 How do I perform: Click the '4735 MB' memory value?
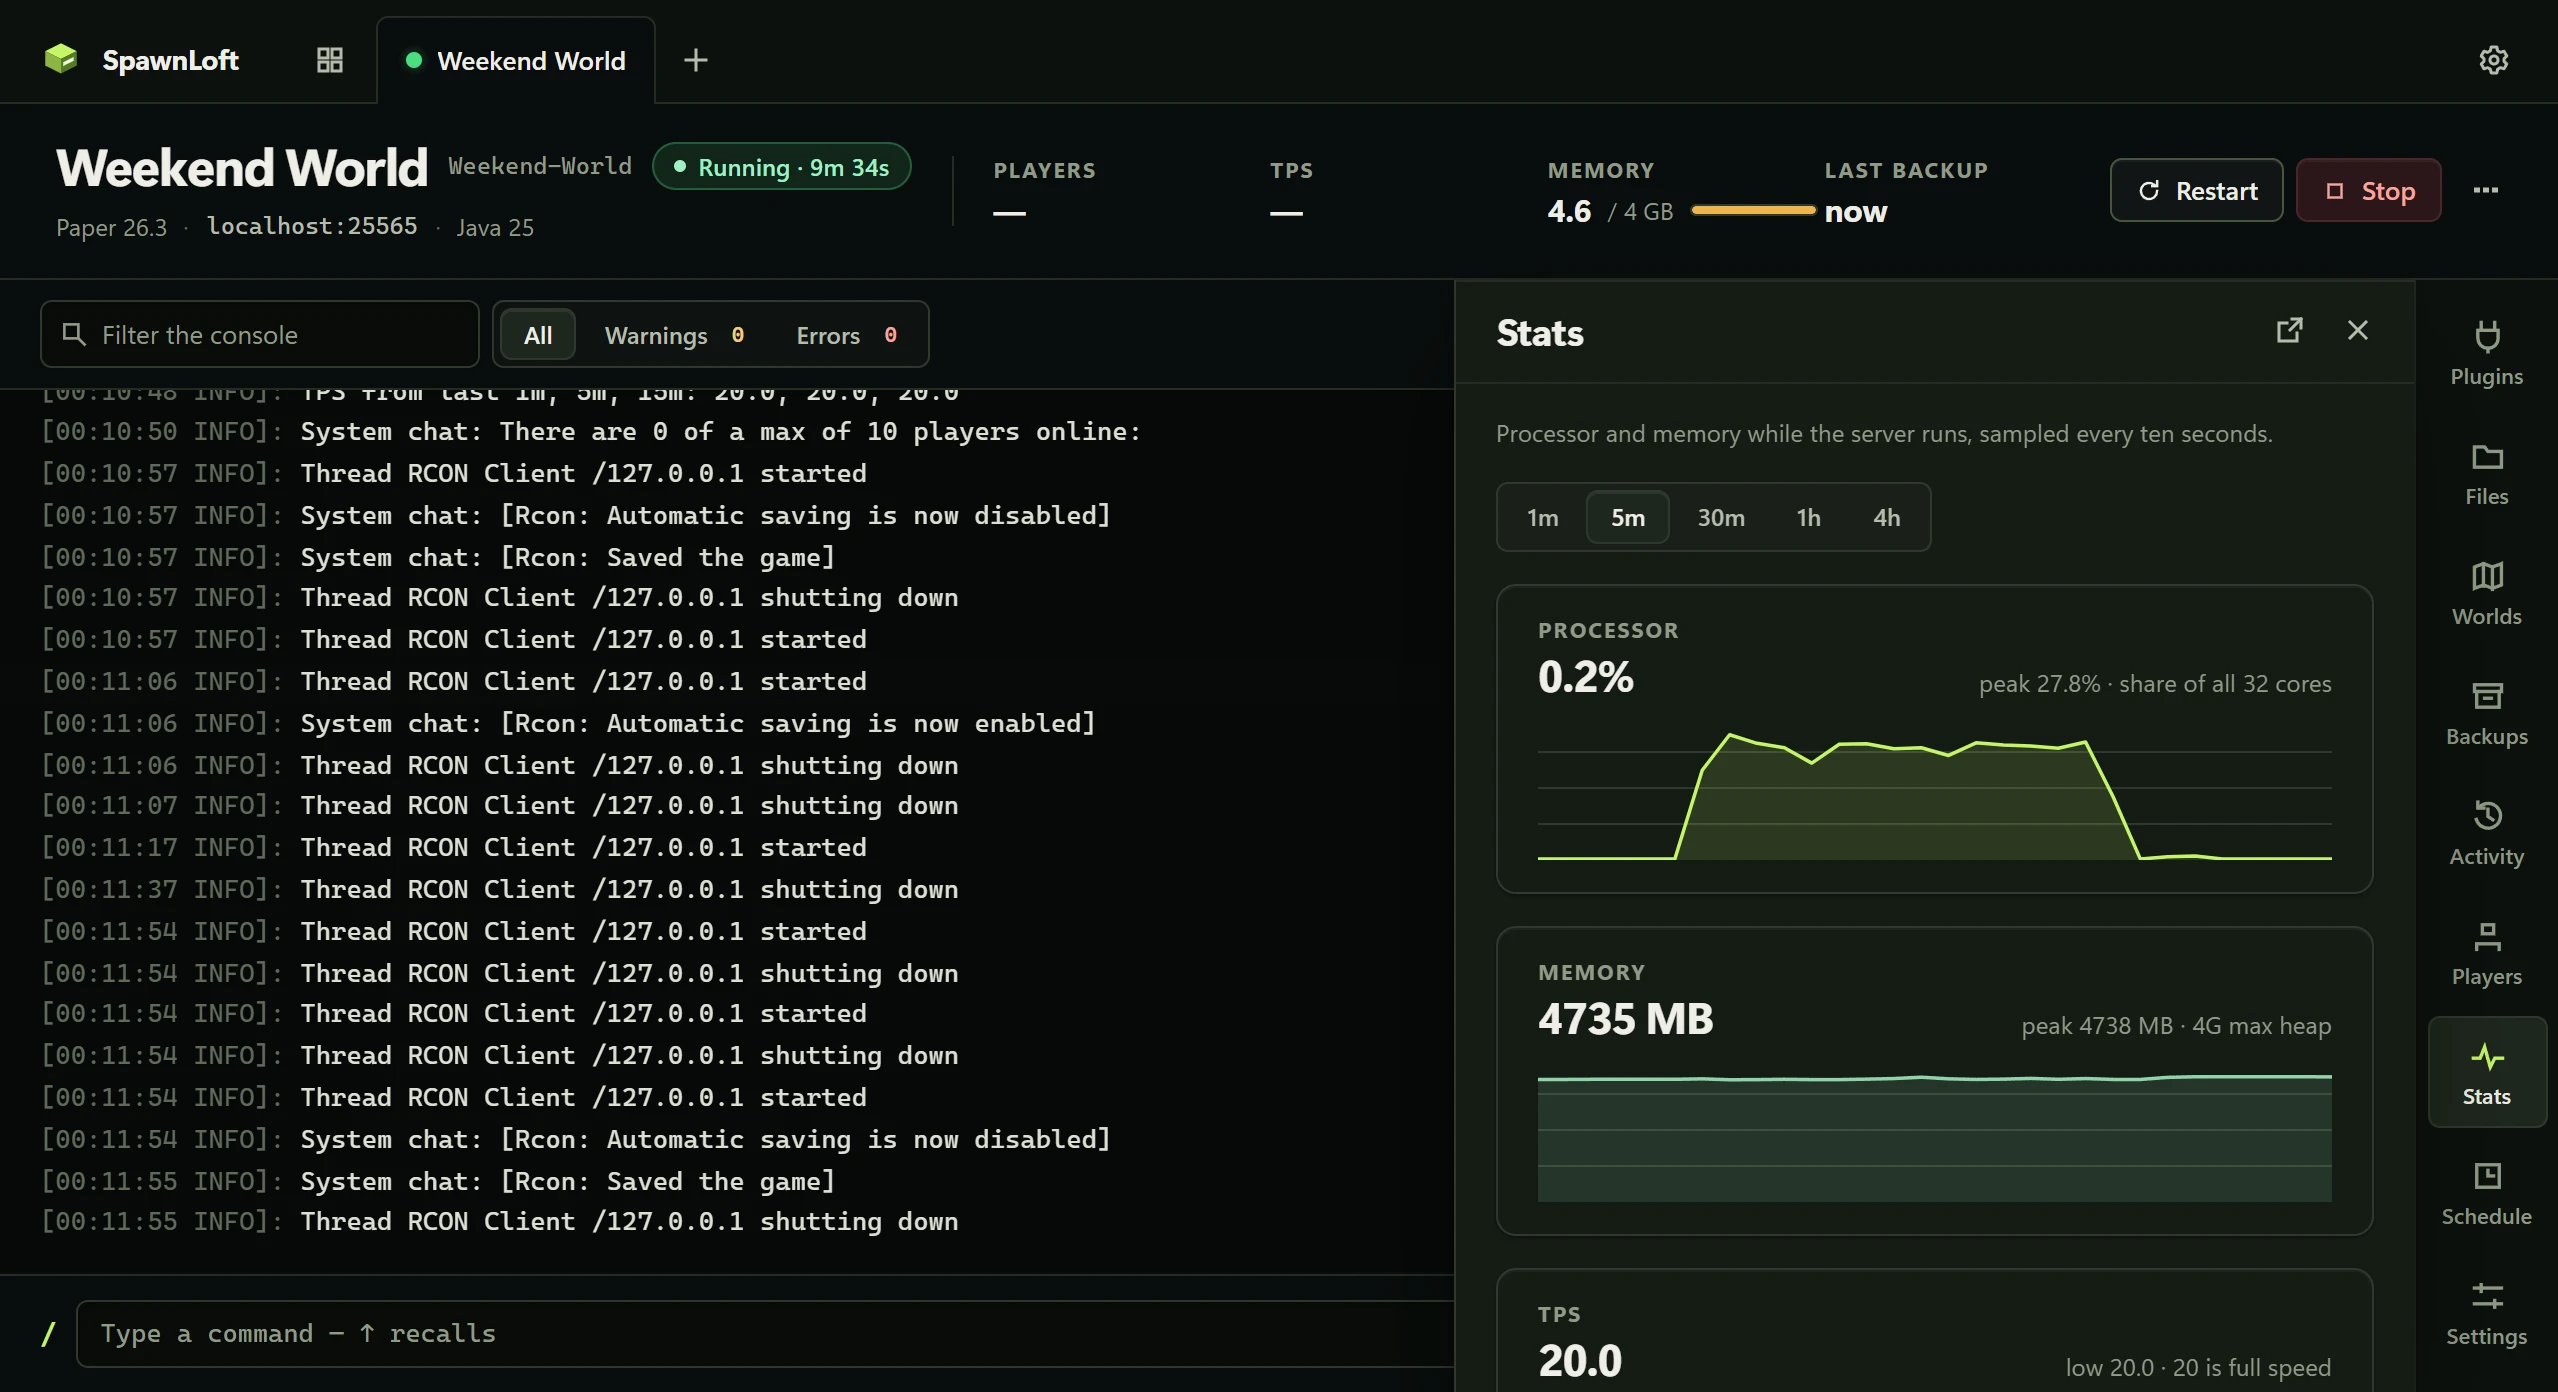[1626, 1019]
